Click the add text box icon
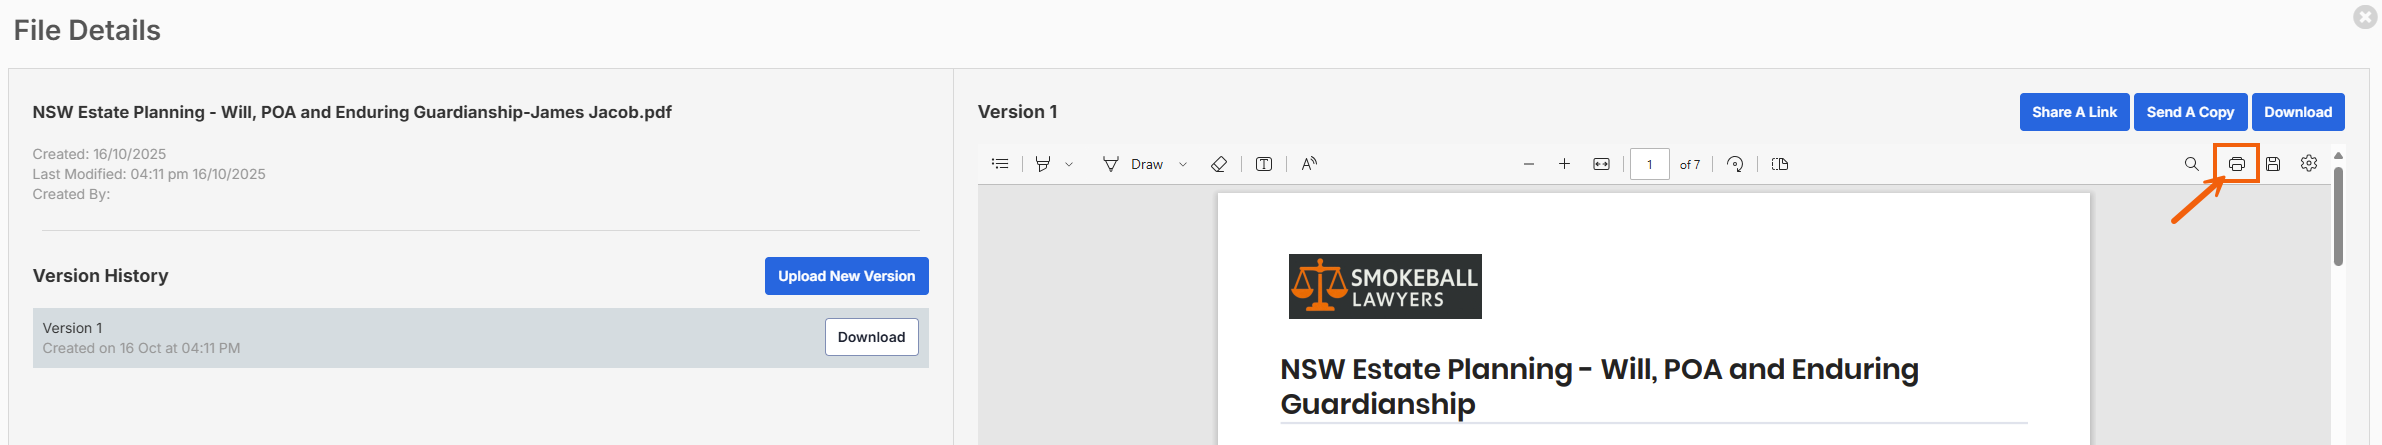This screenshot has height=445, width=2382. tap(1264, 164)
